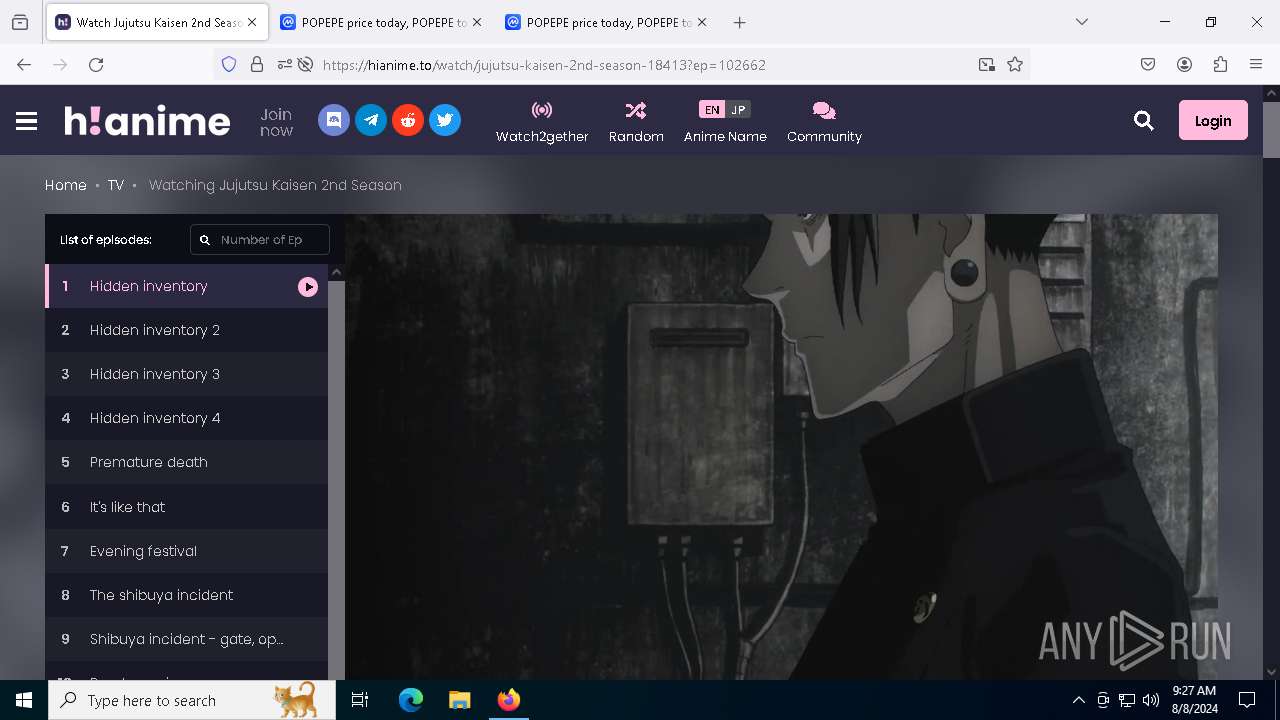Open File Explorer from taskbar
Screen dimensions: 1280x720
(459, 700)
